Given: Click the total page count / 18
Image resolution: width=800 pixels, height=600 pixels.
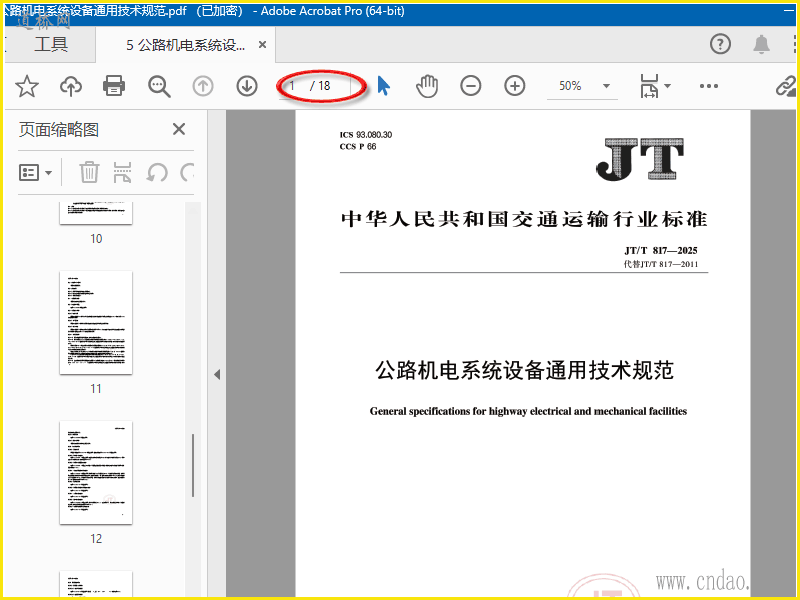Looking at the screenshot, I should coord(320,86).
